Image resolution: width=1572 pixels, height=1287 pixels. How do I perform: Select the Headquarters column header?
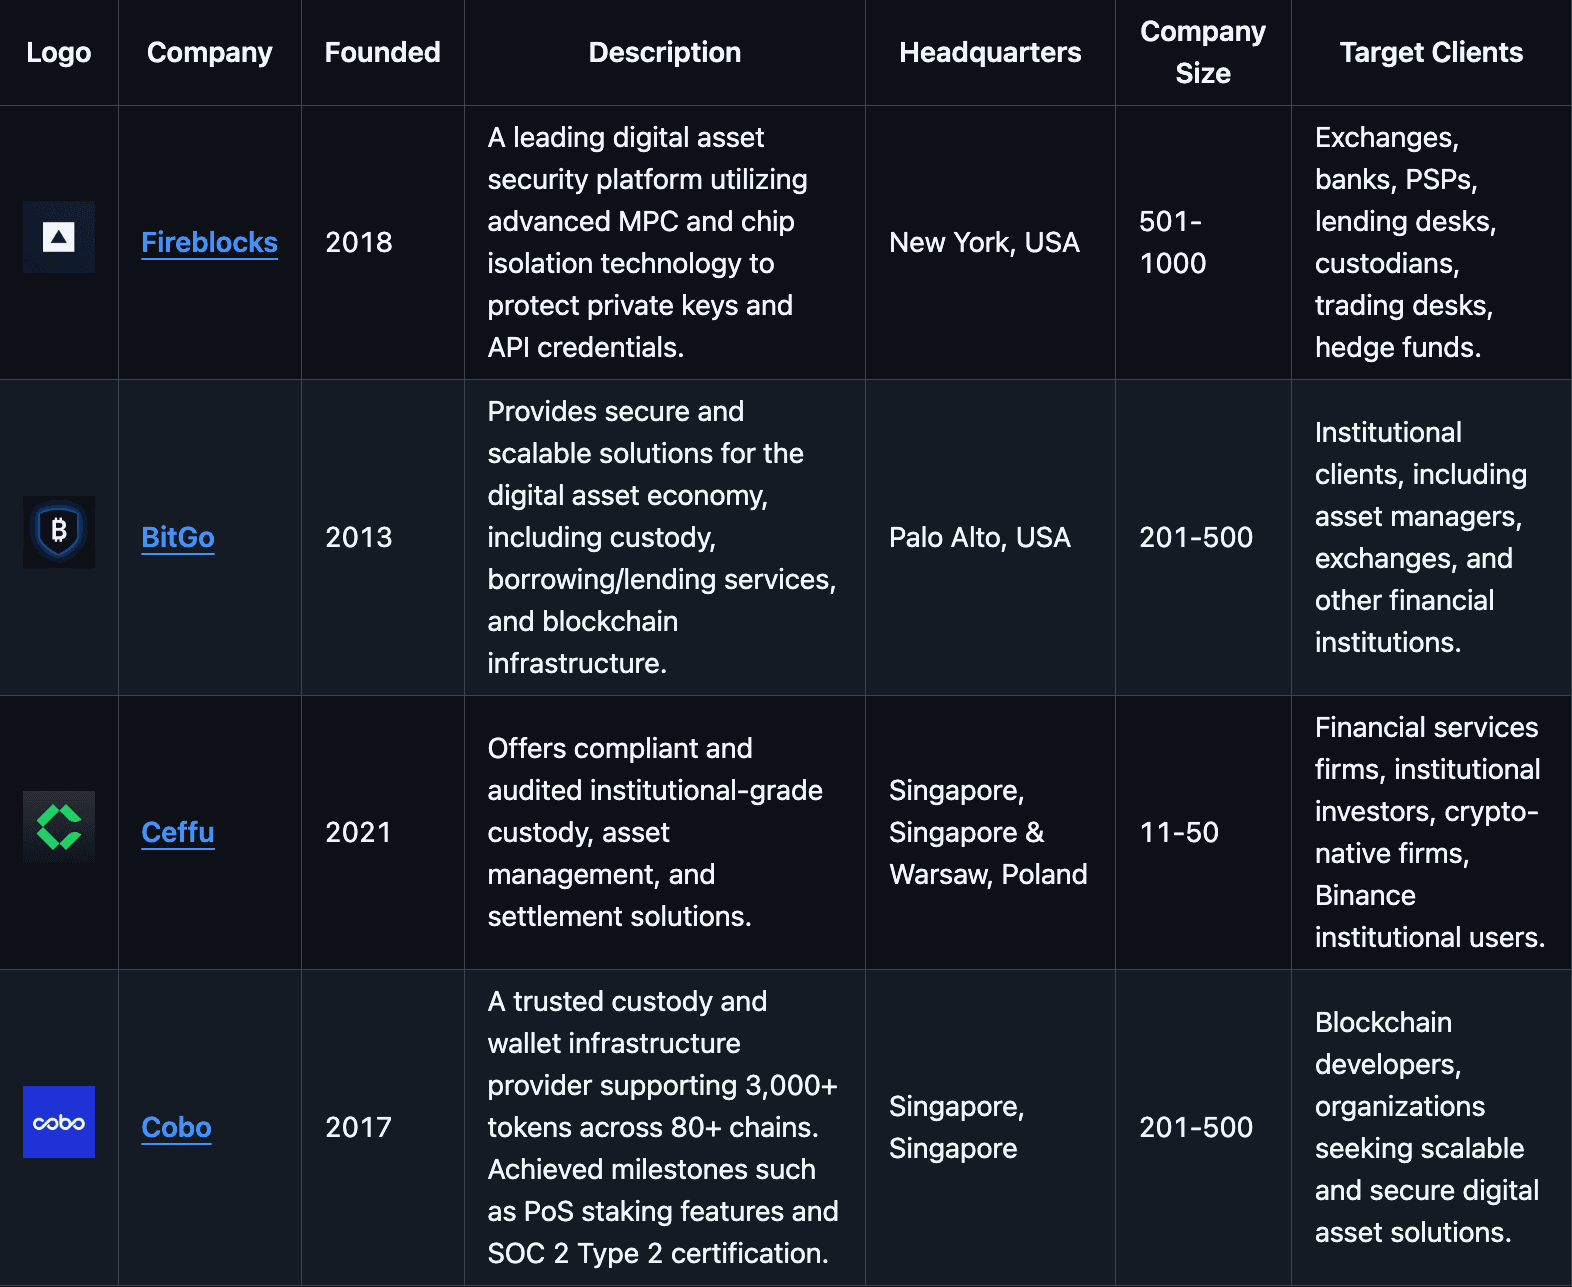click(x=990, y=52)
